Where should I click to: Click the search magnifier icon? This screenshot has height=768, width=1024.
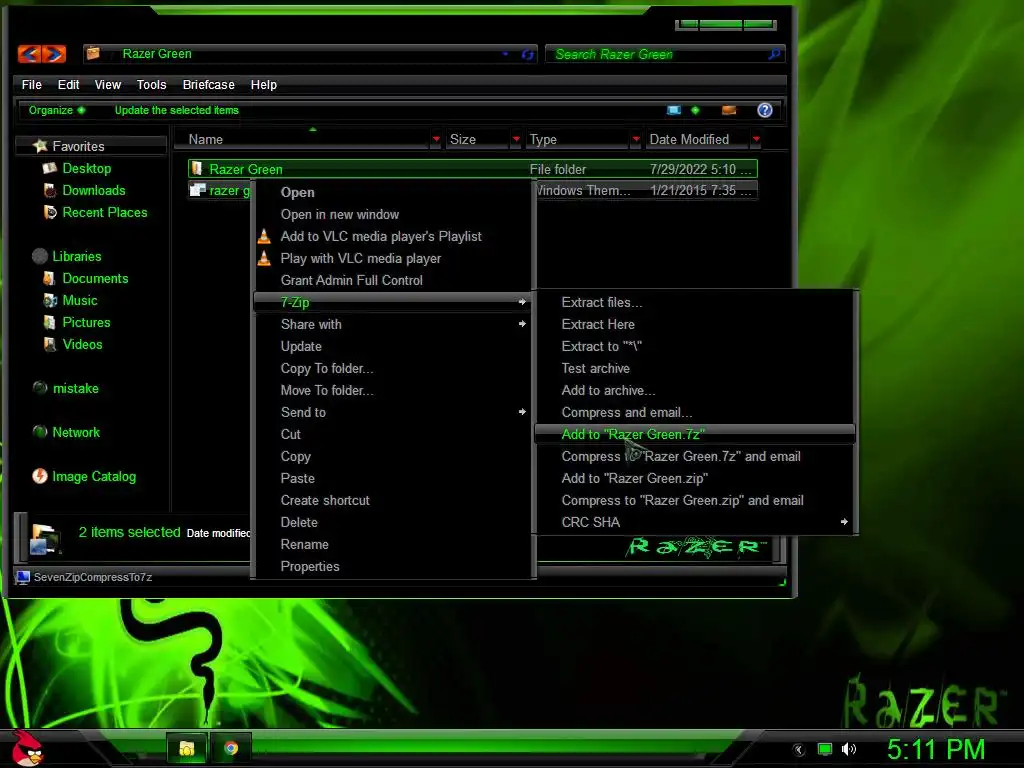(x=775, y=54)
